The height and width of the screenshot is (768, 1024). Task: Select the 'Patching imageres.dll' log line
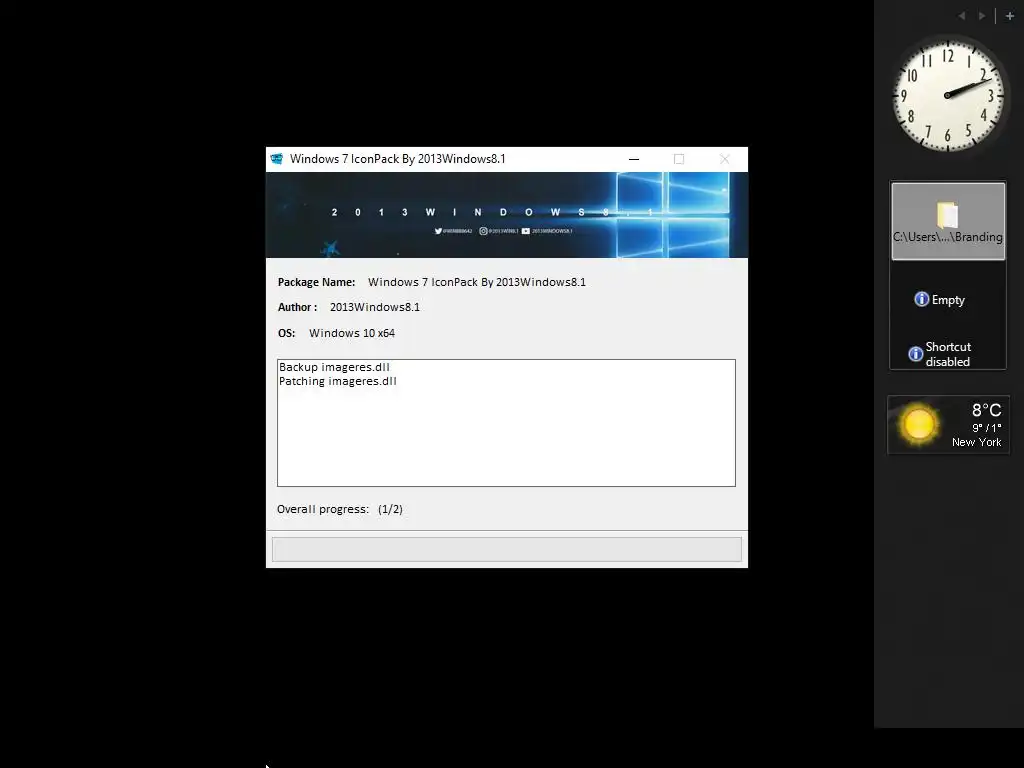tap(338, 381)
